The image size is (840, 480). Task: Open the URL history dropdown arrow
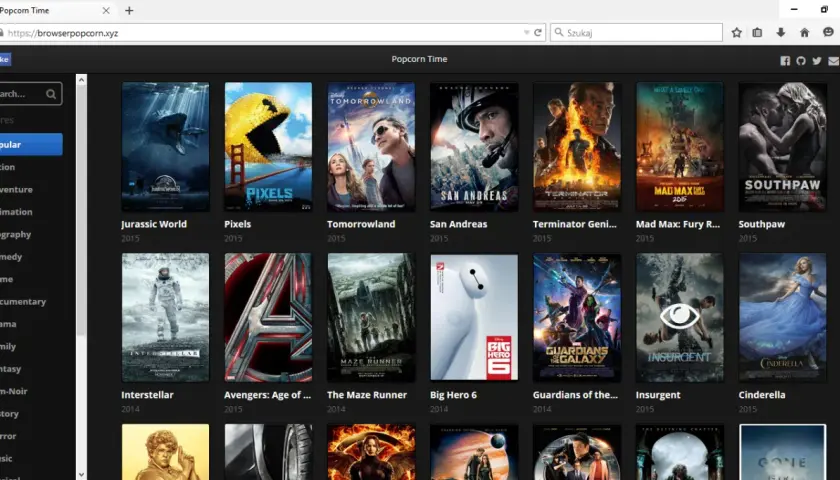coord(526,33)
